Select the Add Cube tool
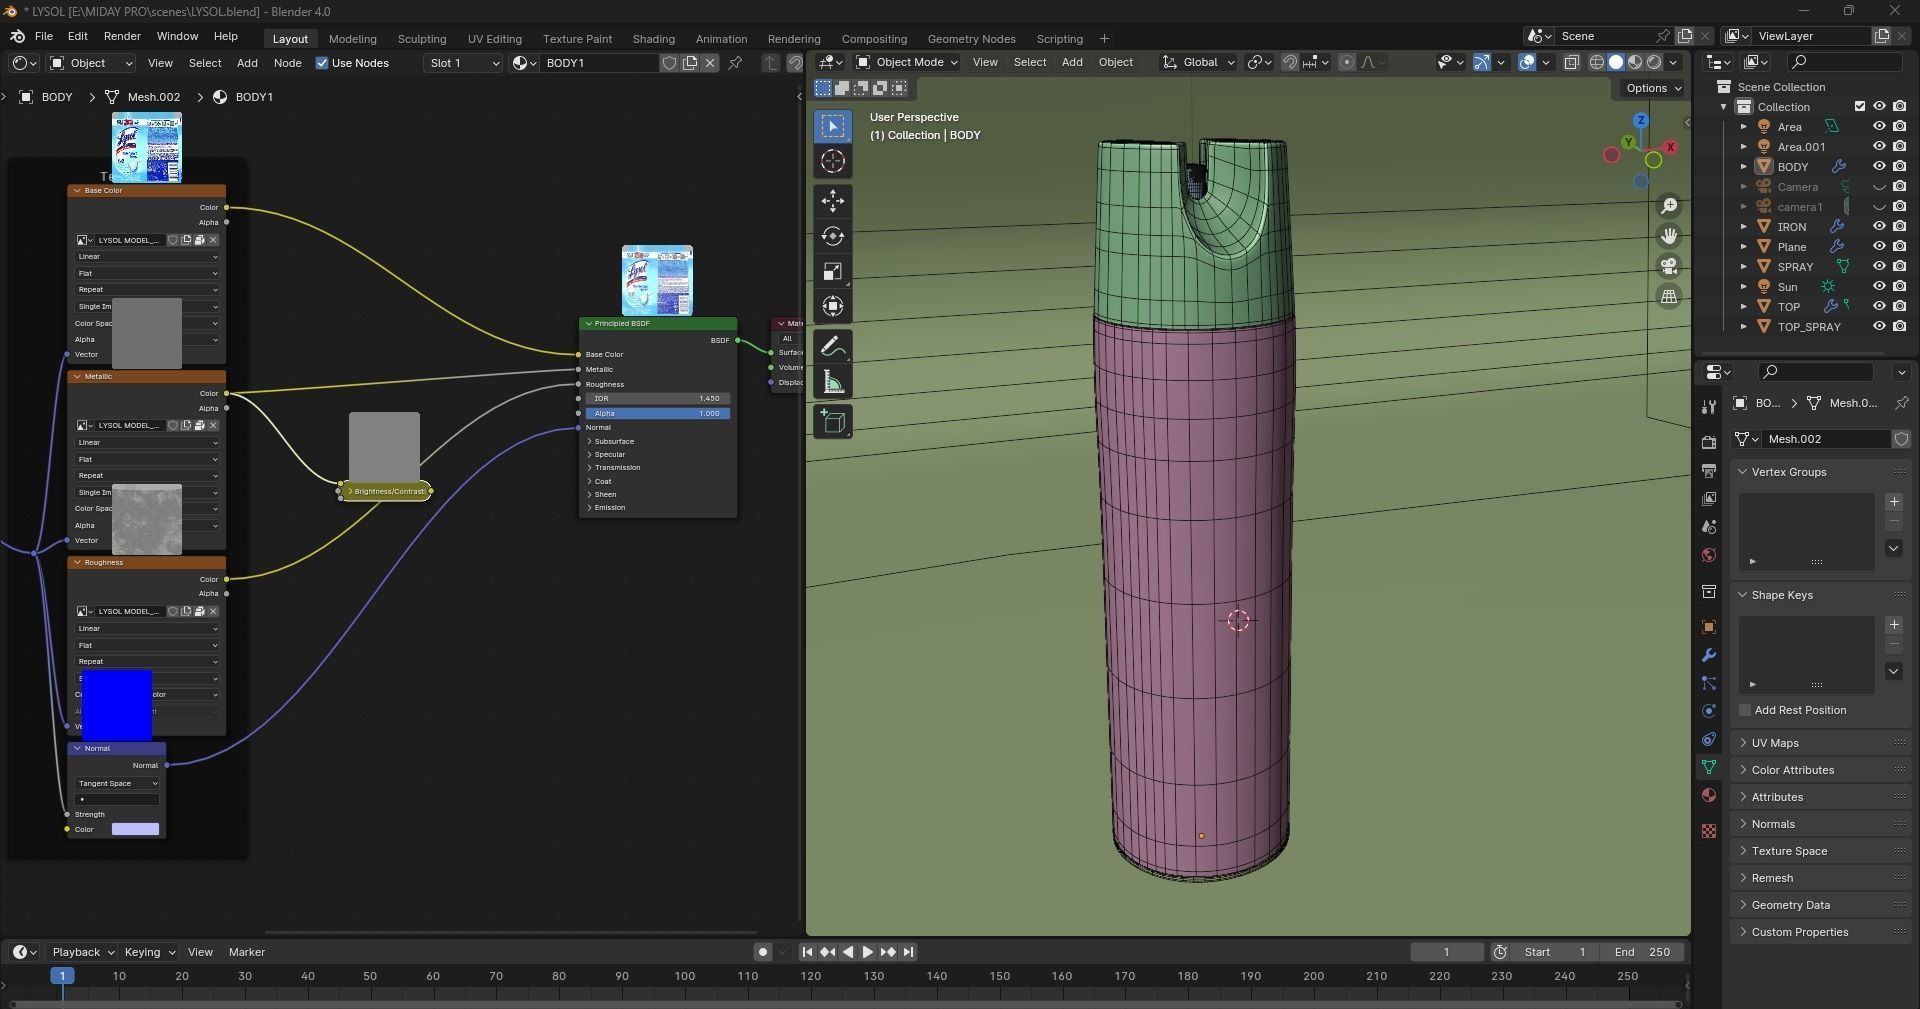Image resolution: width=1920 pixels, height=1009 pixels. point(833,422)
